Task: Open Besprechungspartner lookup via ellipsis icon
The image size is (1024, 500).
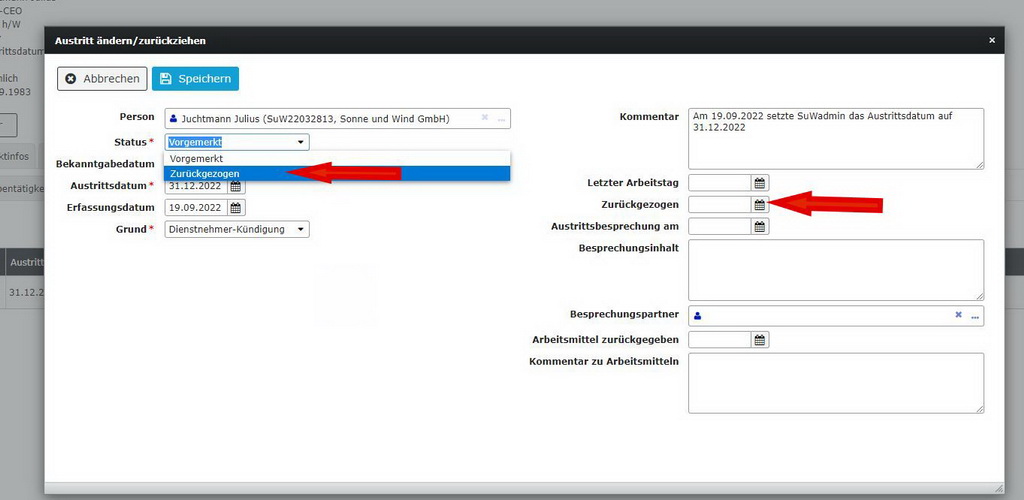Action: pyautogui.click(x=975, y=316)
